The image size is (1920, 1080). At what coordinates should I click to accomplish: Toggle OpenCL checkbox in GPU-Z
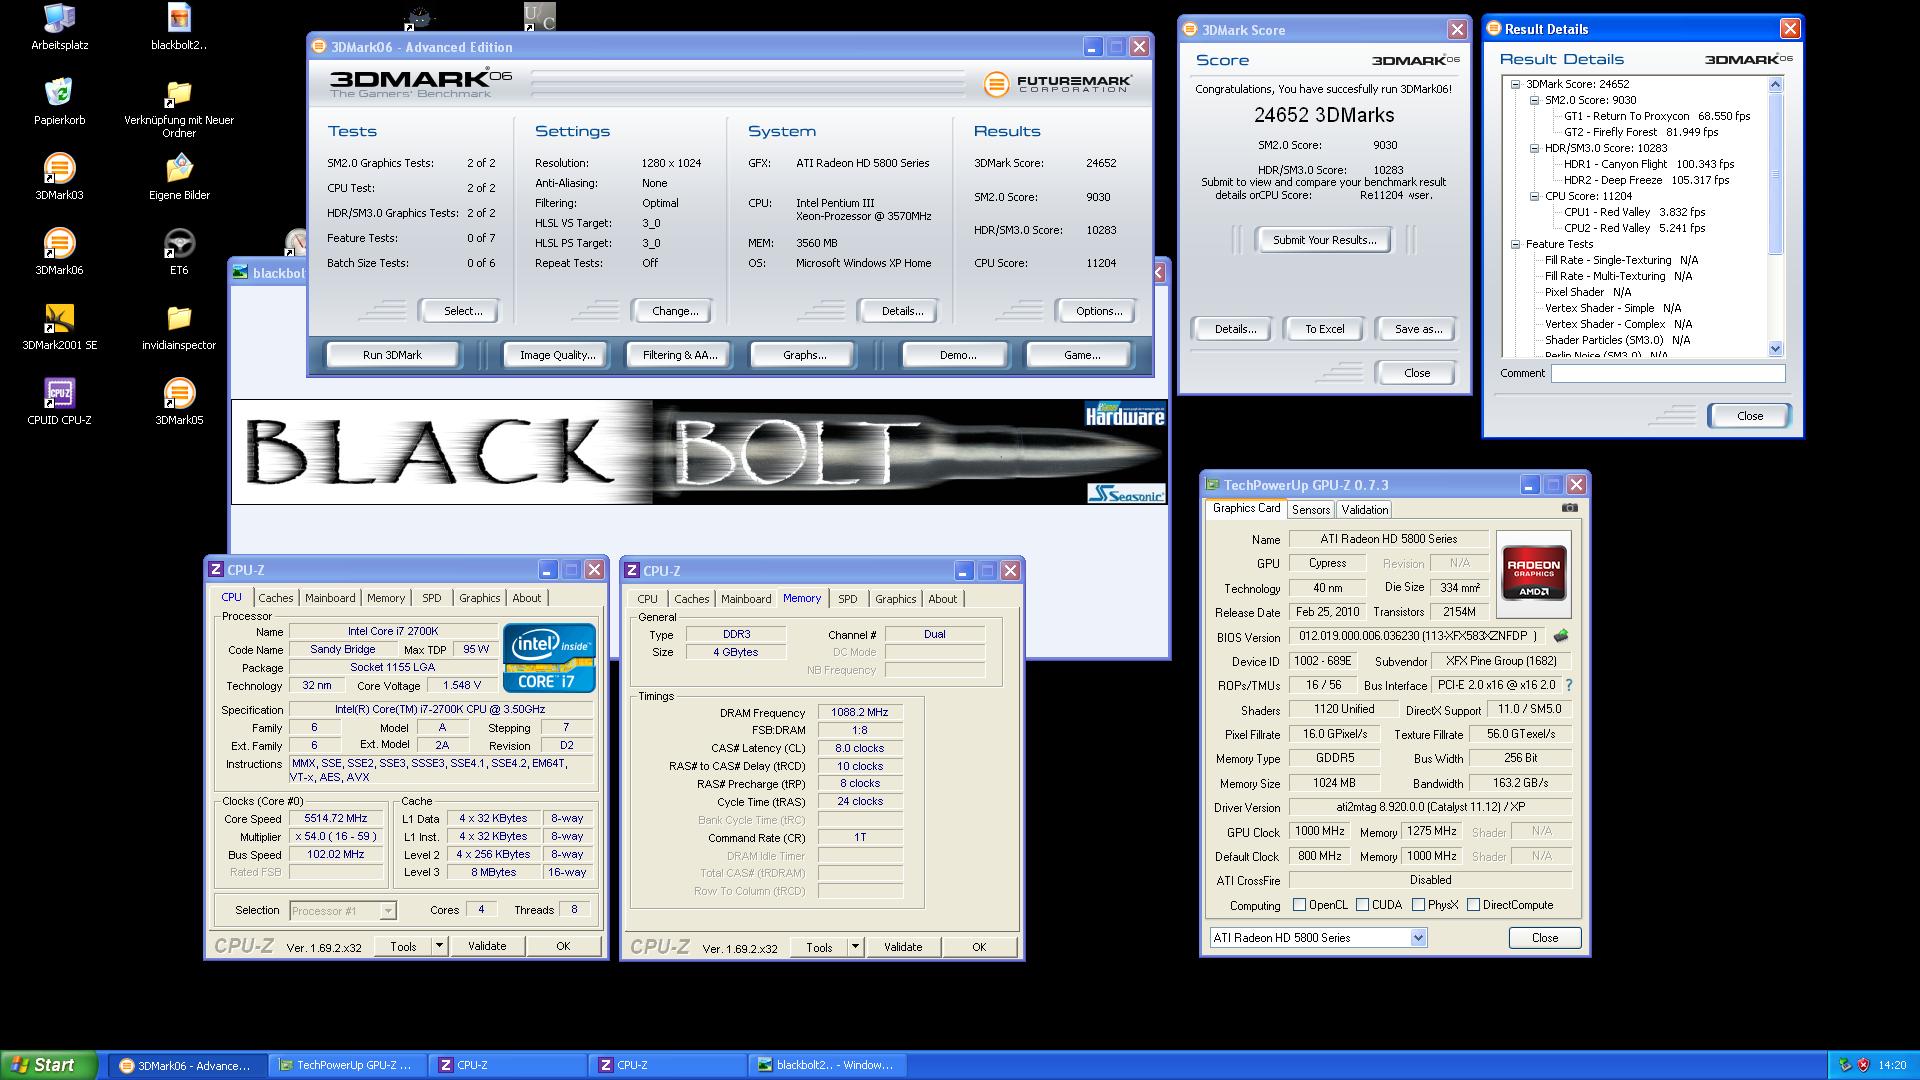(x=1299, y=905)
